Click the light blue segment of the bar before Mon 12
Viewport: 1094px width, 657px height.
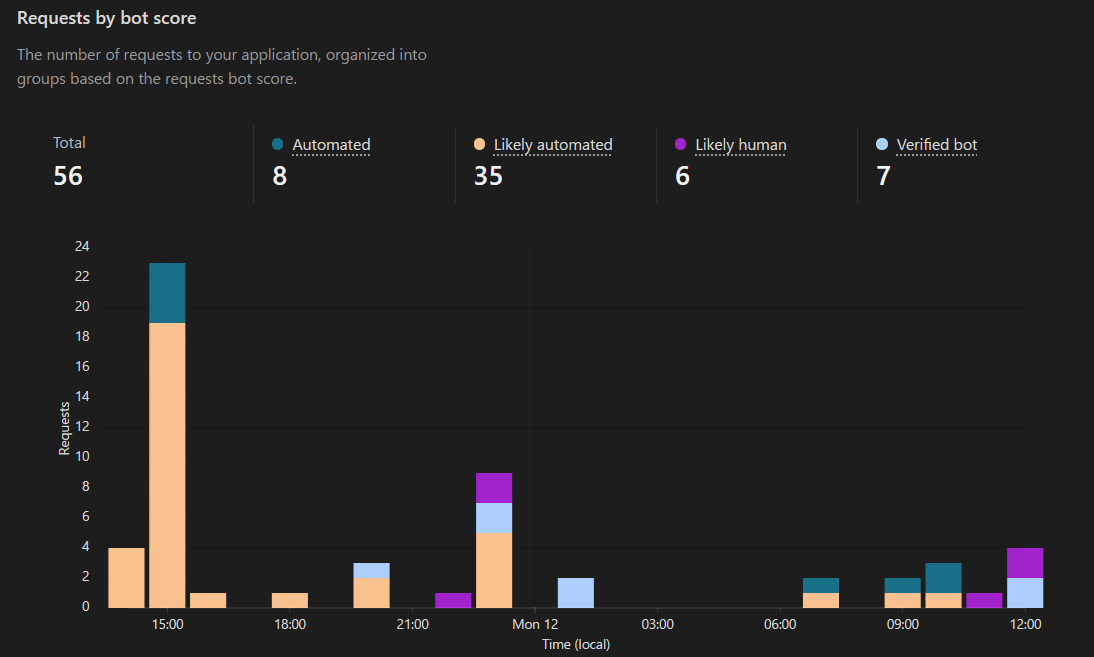click(x=494, y=518)
